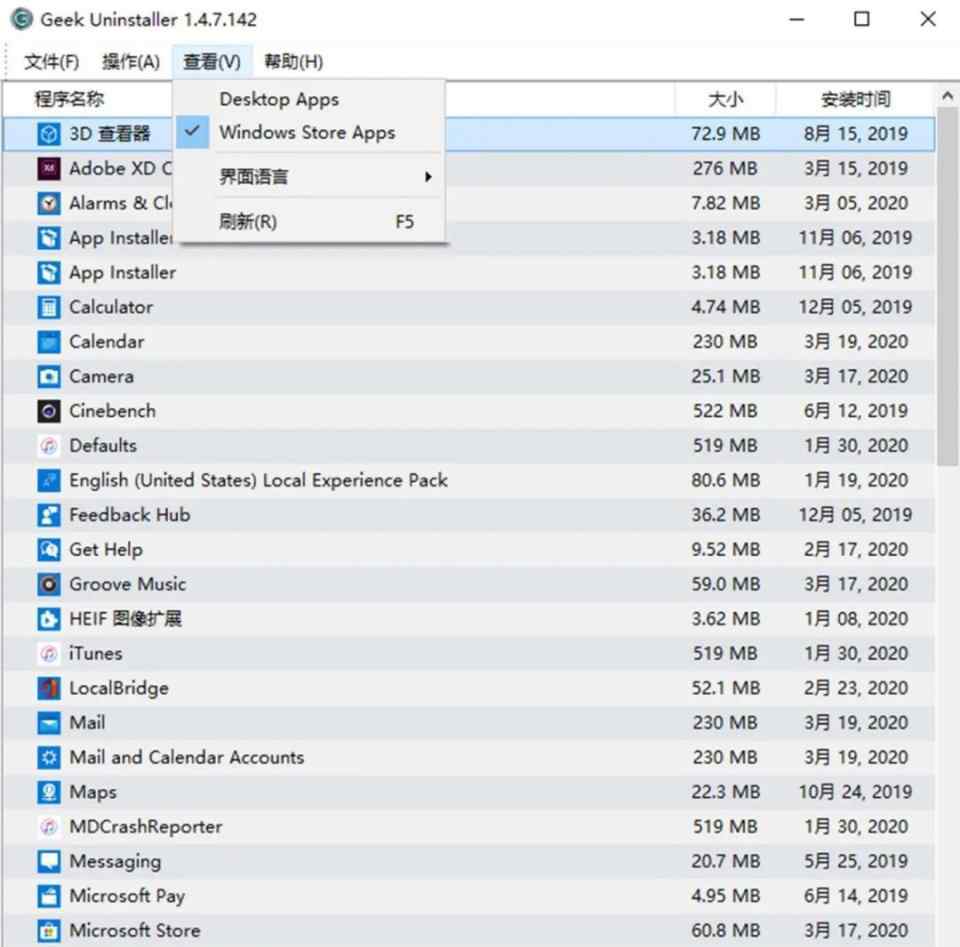
Task: Maximize the Geek Uninstaller window
Action: (x=861, y=19)
